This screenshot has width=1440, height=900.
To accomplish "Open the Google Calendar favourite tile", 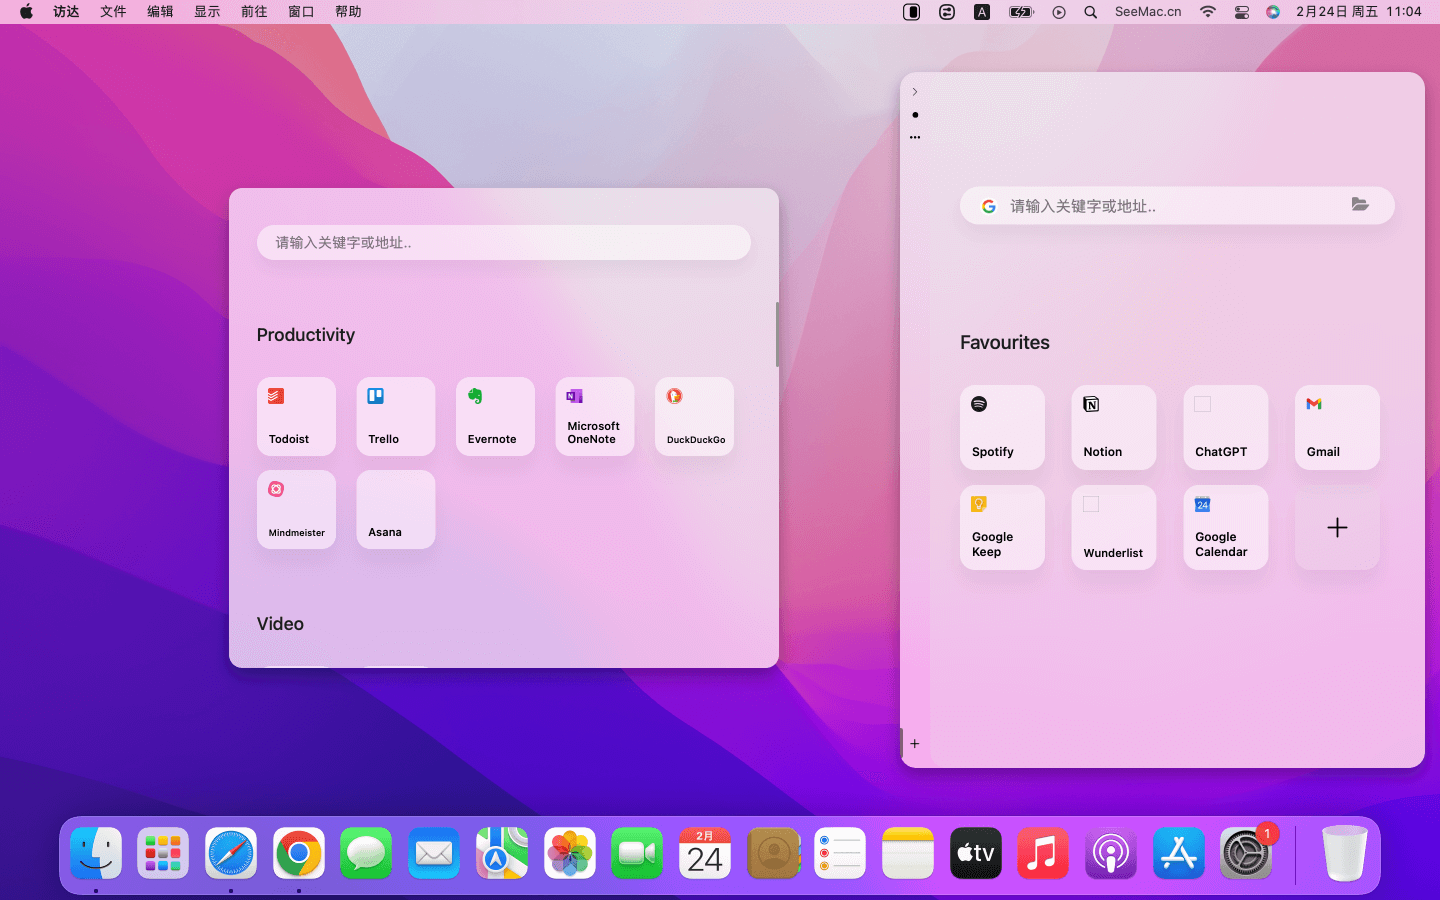I will 1226,527.
